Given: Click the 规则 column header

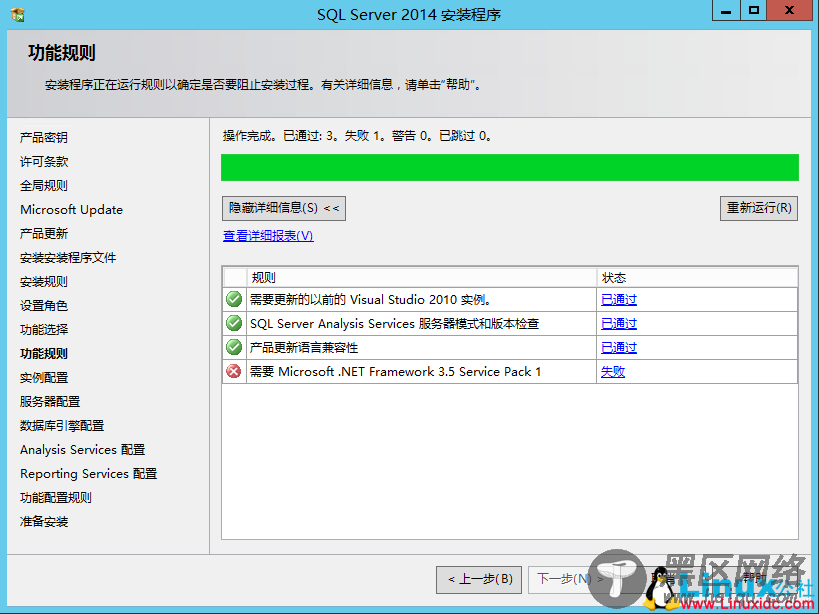Looking at the screenshot, I should tap(421, 278).
